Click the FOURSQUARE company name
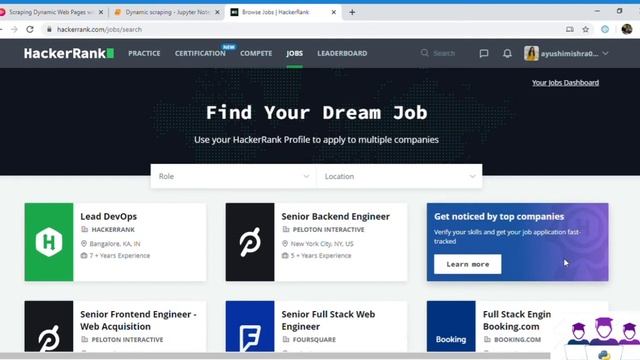The image size is (640, 360). 314,340
